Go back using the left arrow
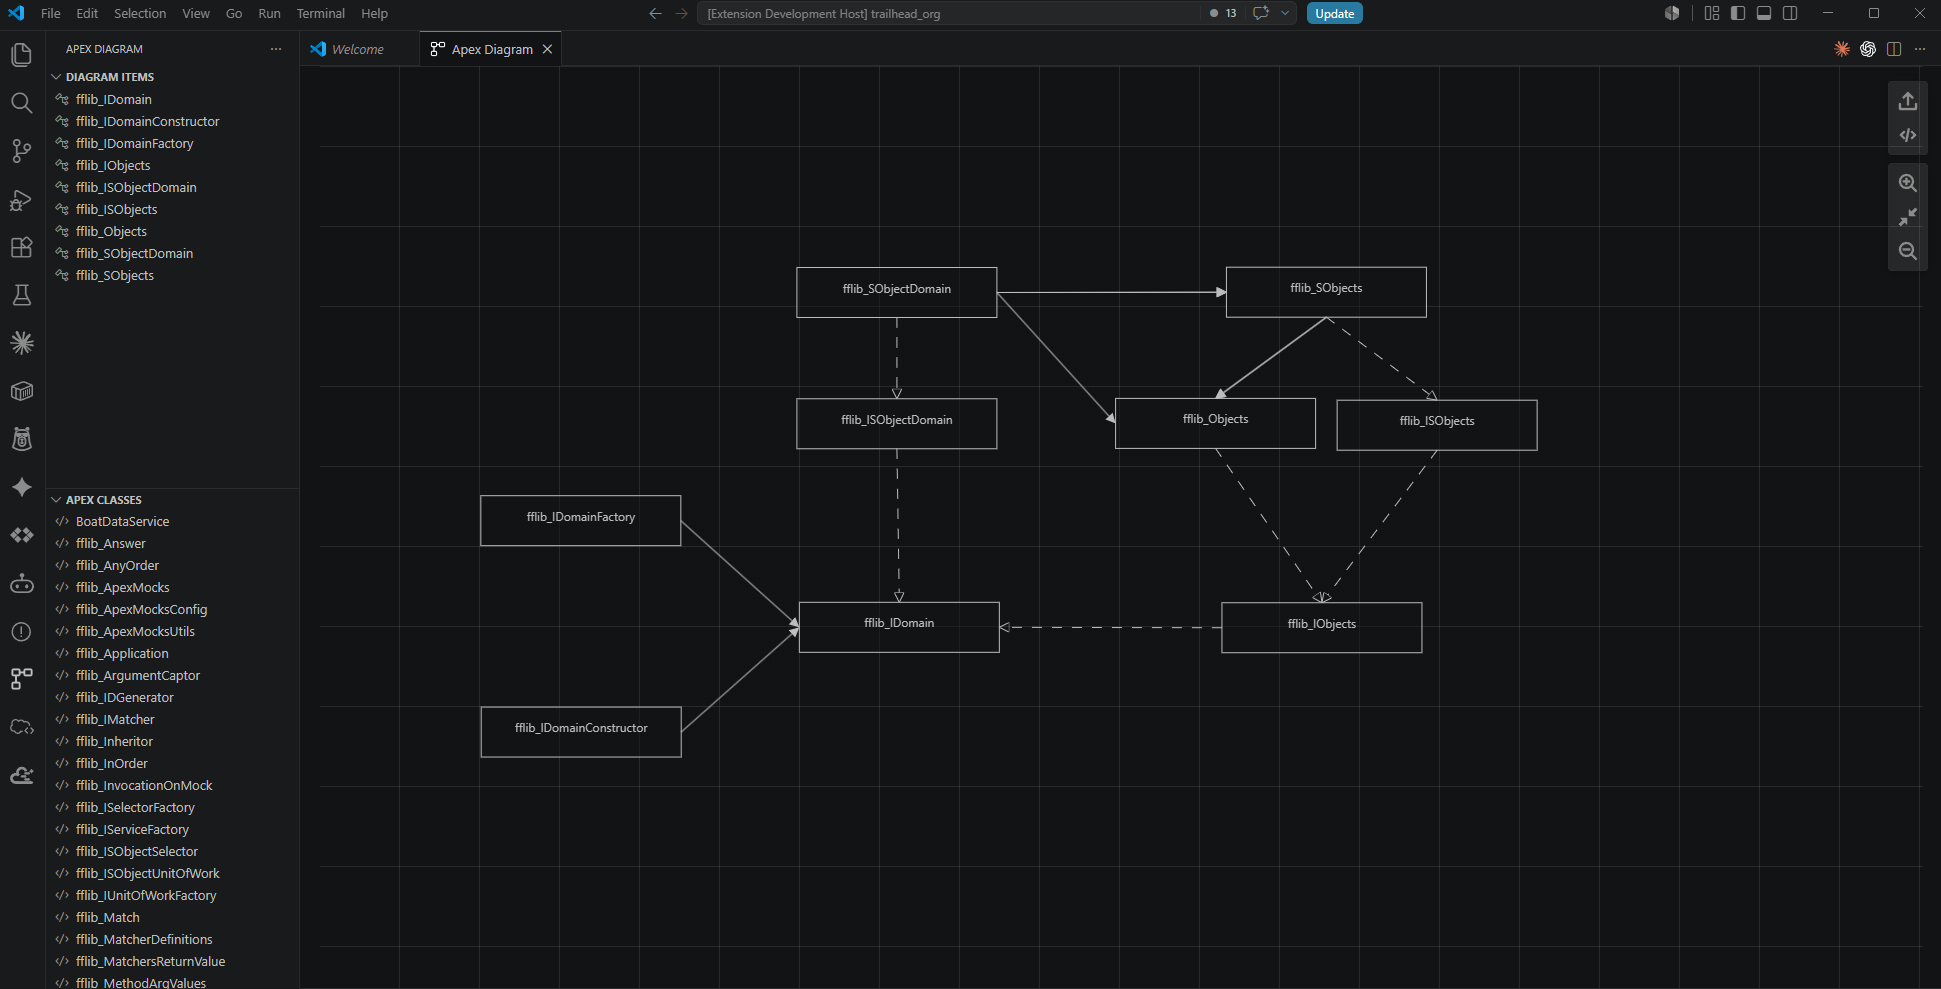Viewport: 1941px width, 989px height. tap(655, 13)
